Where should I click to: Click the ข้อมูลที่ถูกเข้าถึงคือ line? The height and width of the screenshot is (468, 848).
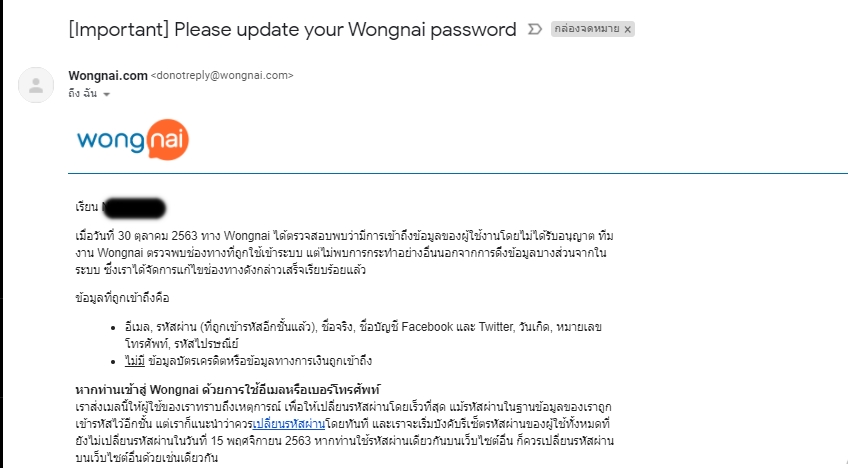click(x=123, y=298)
